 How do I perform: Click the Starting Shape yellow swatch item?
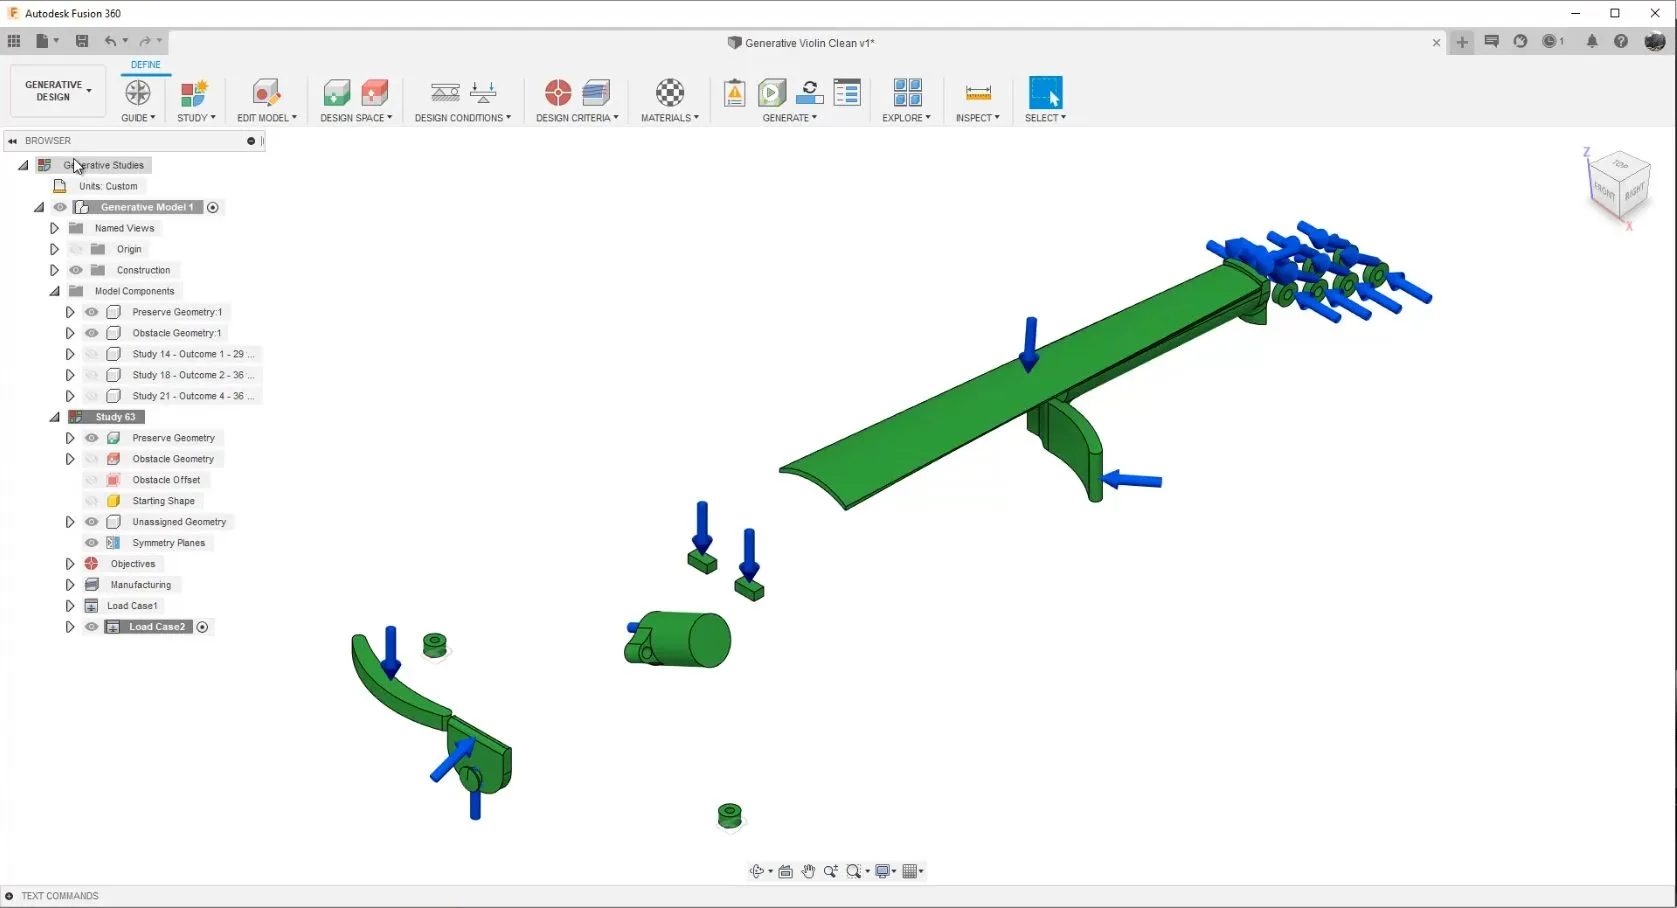click(x=114, y=501)
